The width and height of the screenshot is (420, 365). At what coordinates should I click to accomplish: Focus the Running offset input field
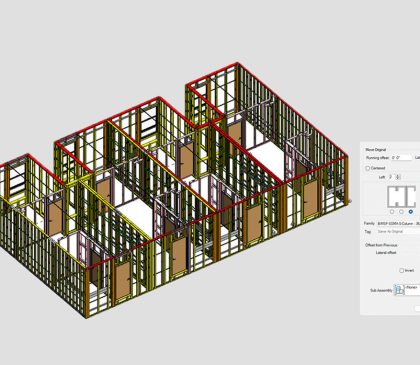tap(401, 158)
